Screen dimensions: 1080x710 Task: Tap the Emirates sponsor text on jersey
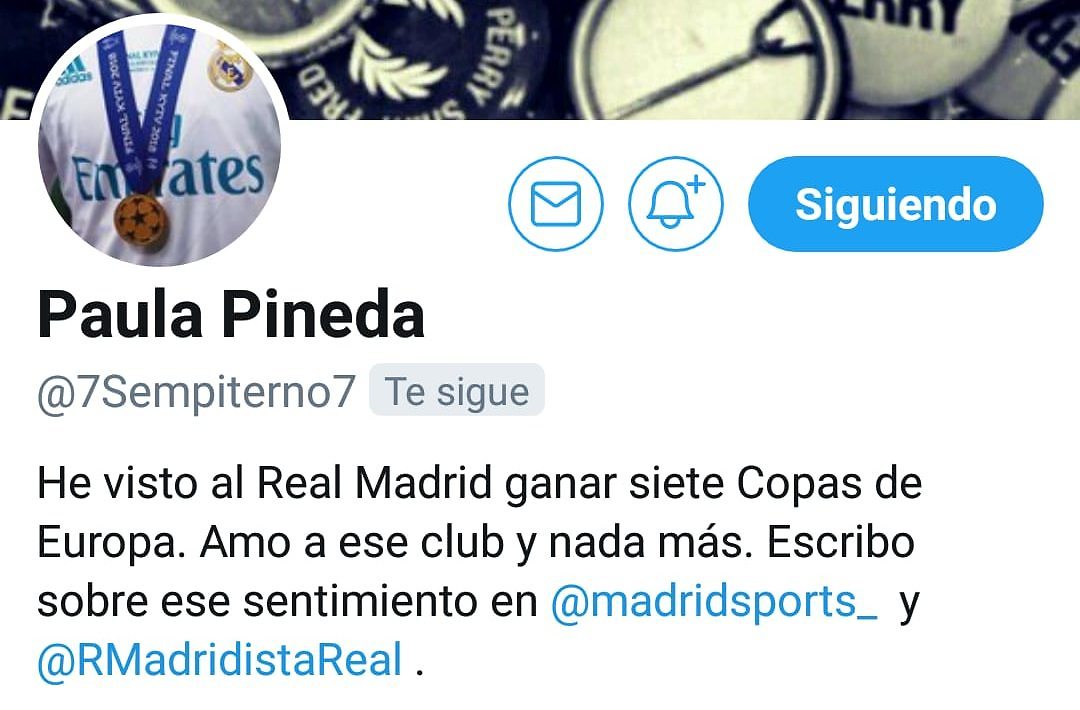tap(168, 176)
